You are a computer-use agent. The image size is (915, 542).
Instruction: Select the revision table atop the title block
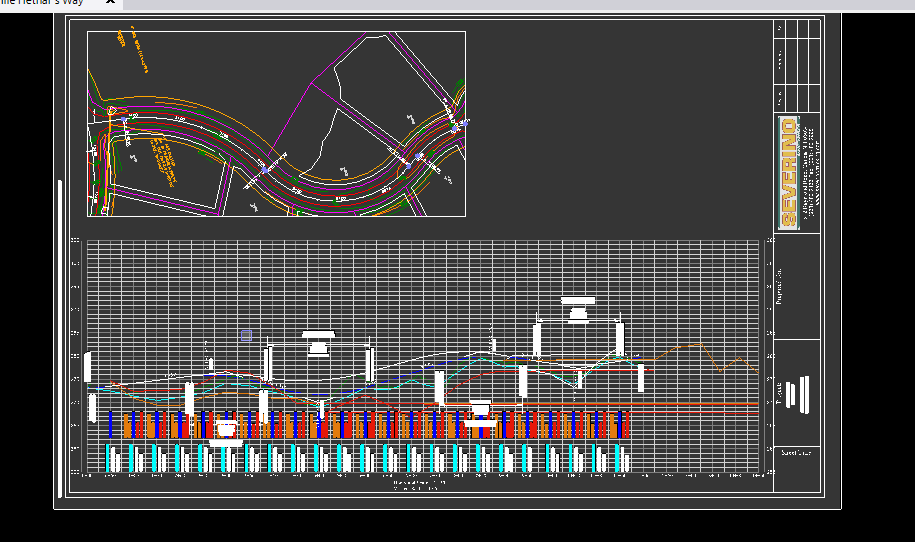pyautogui.click(x=797, y=65)
